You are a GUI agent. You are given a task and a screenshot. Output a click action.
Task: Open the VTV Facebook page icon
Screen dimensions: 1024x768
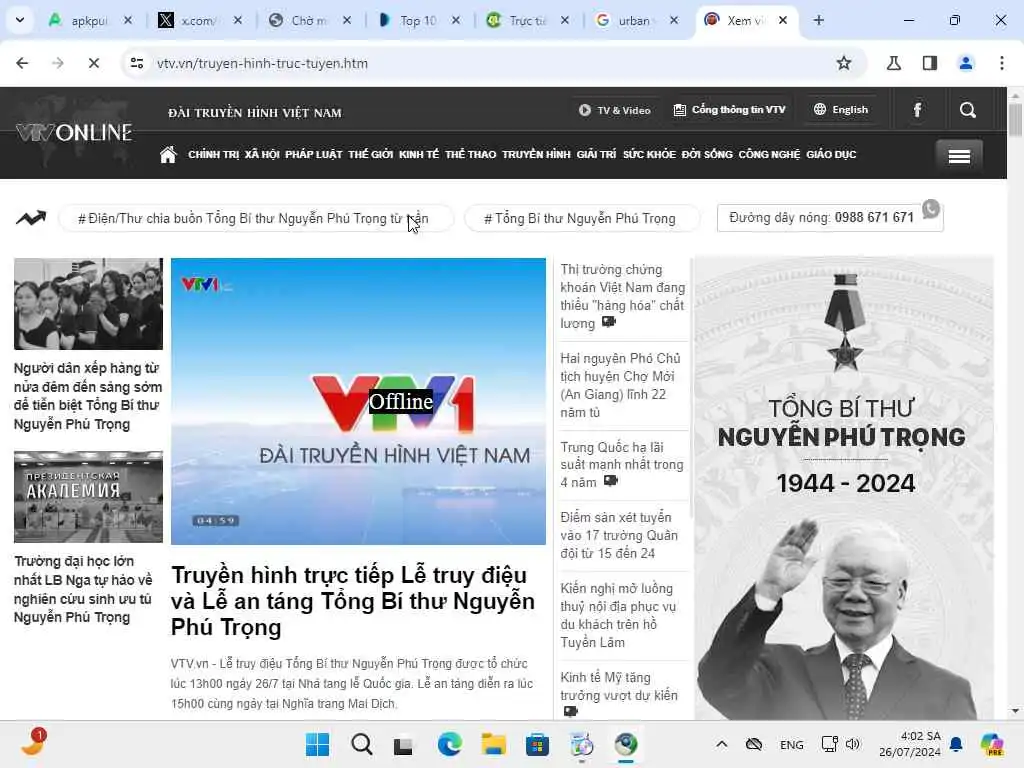coord(918,110)
